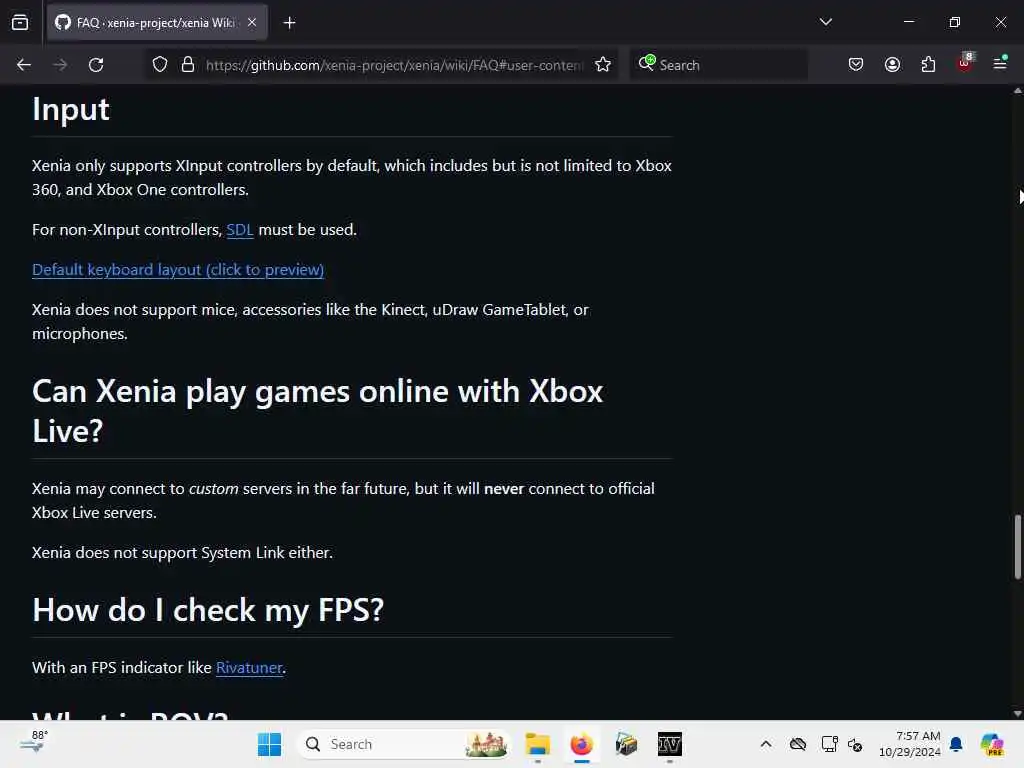
Task: Close the FAQ xenia wiki tab
Action: click(252, 22)
